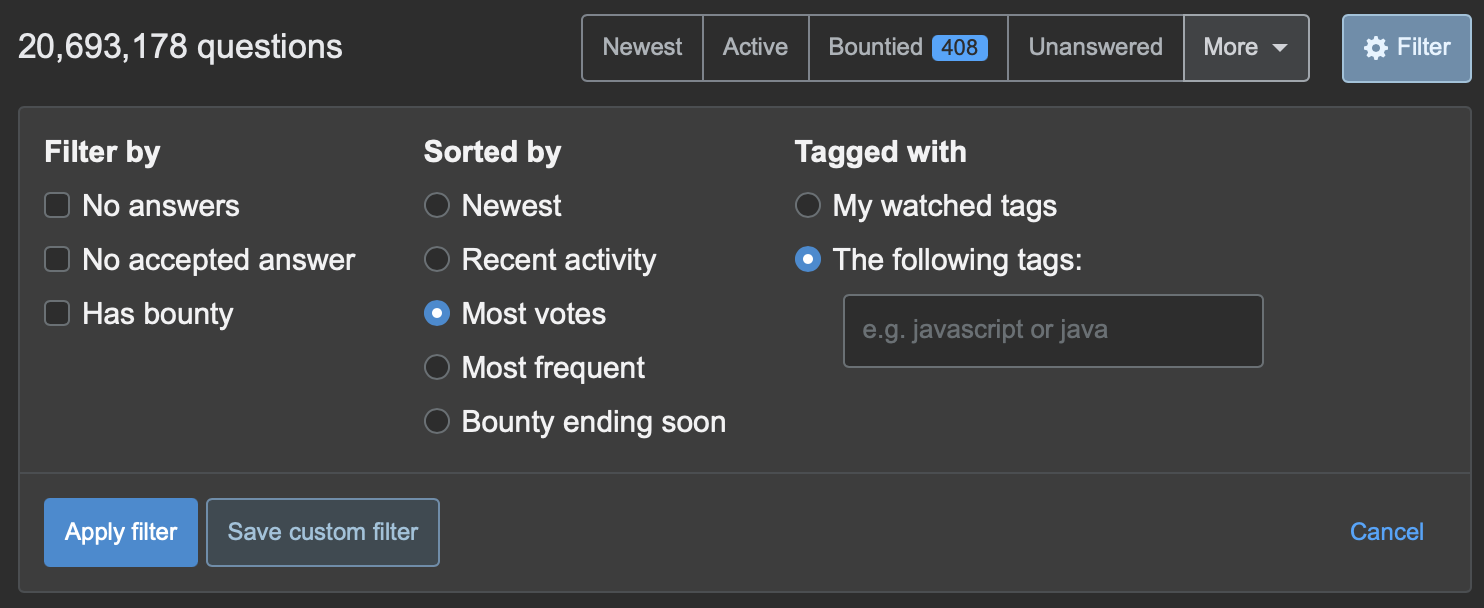Switch to the Newest tab
This screenshot has height=608, width=1484.
coord(642,47)
